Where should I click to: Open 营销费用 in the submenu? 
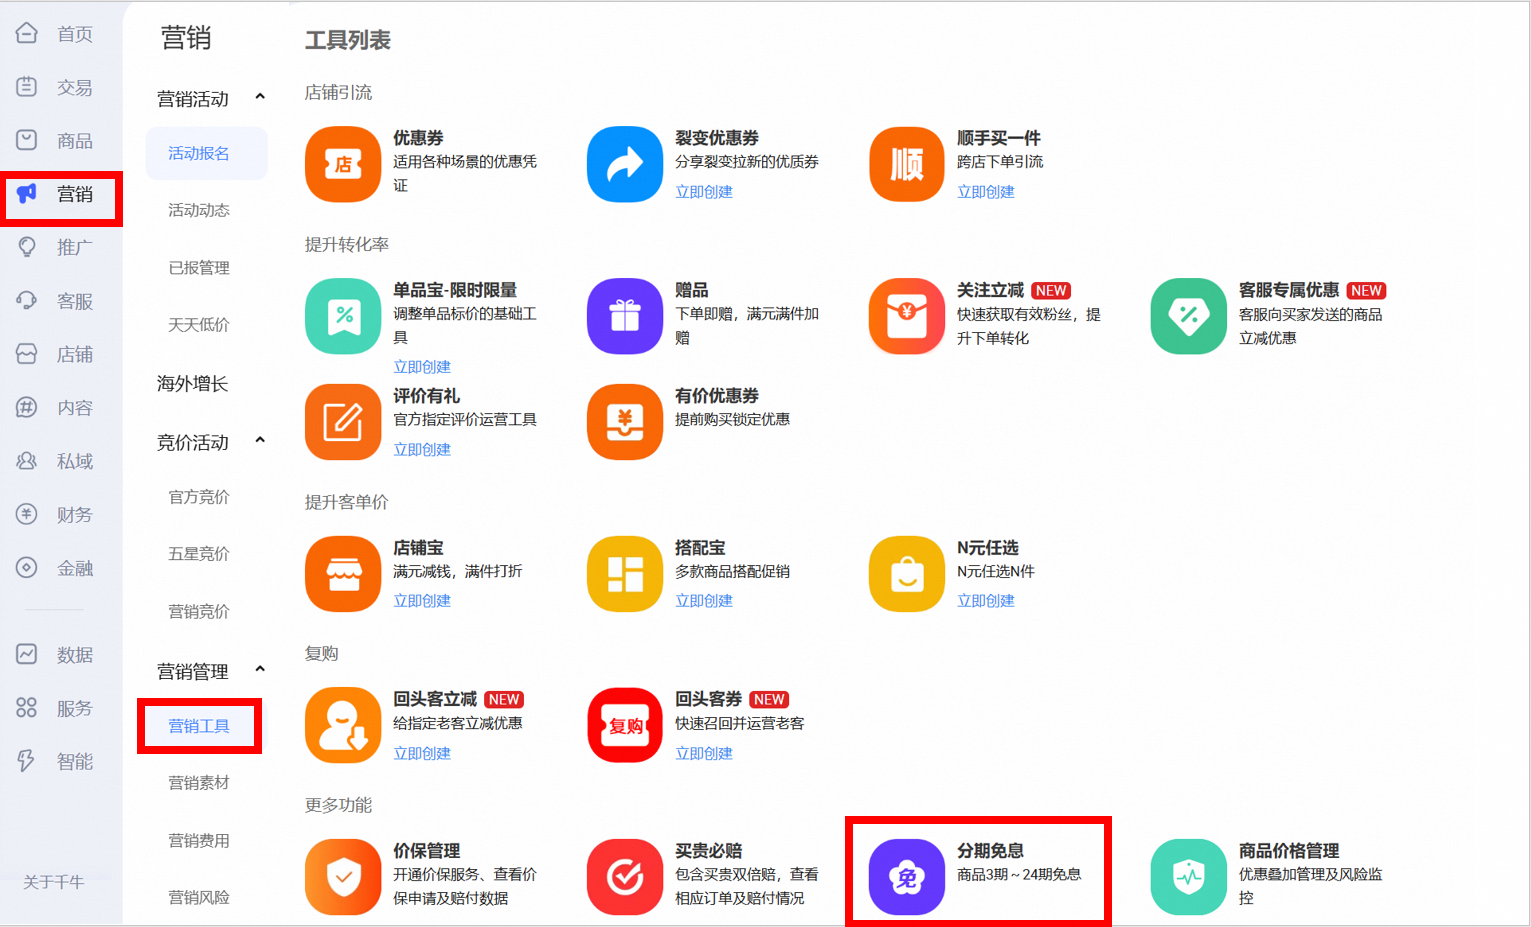click(x=199, y=840)
